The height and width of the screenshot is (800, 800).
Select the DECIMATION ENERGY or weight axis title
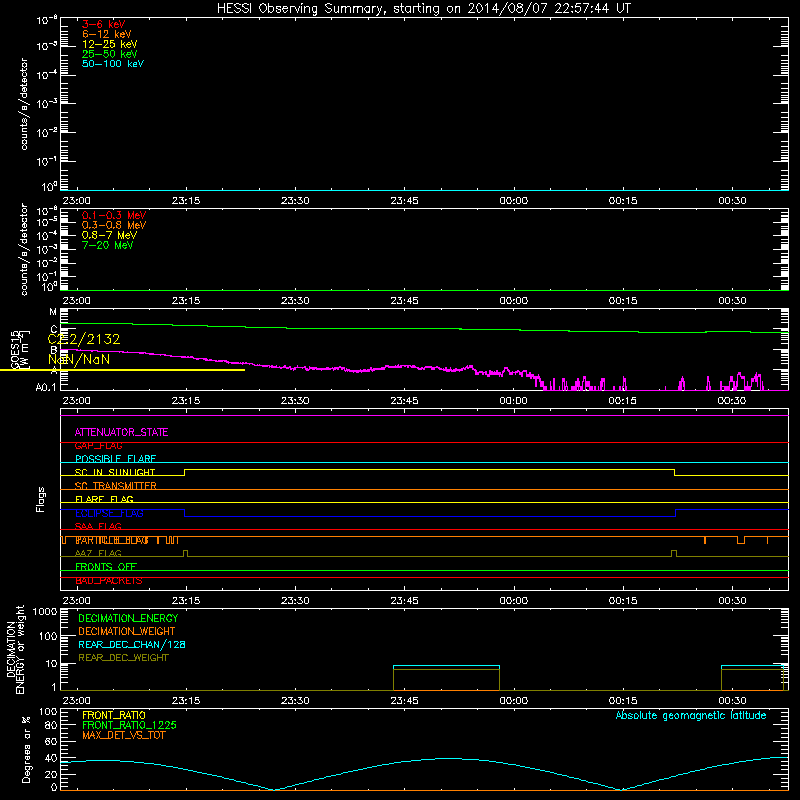tap(15, 649)
